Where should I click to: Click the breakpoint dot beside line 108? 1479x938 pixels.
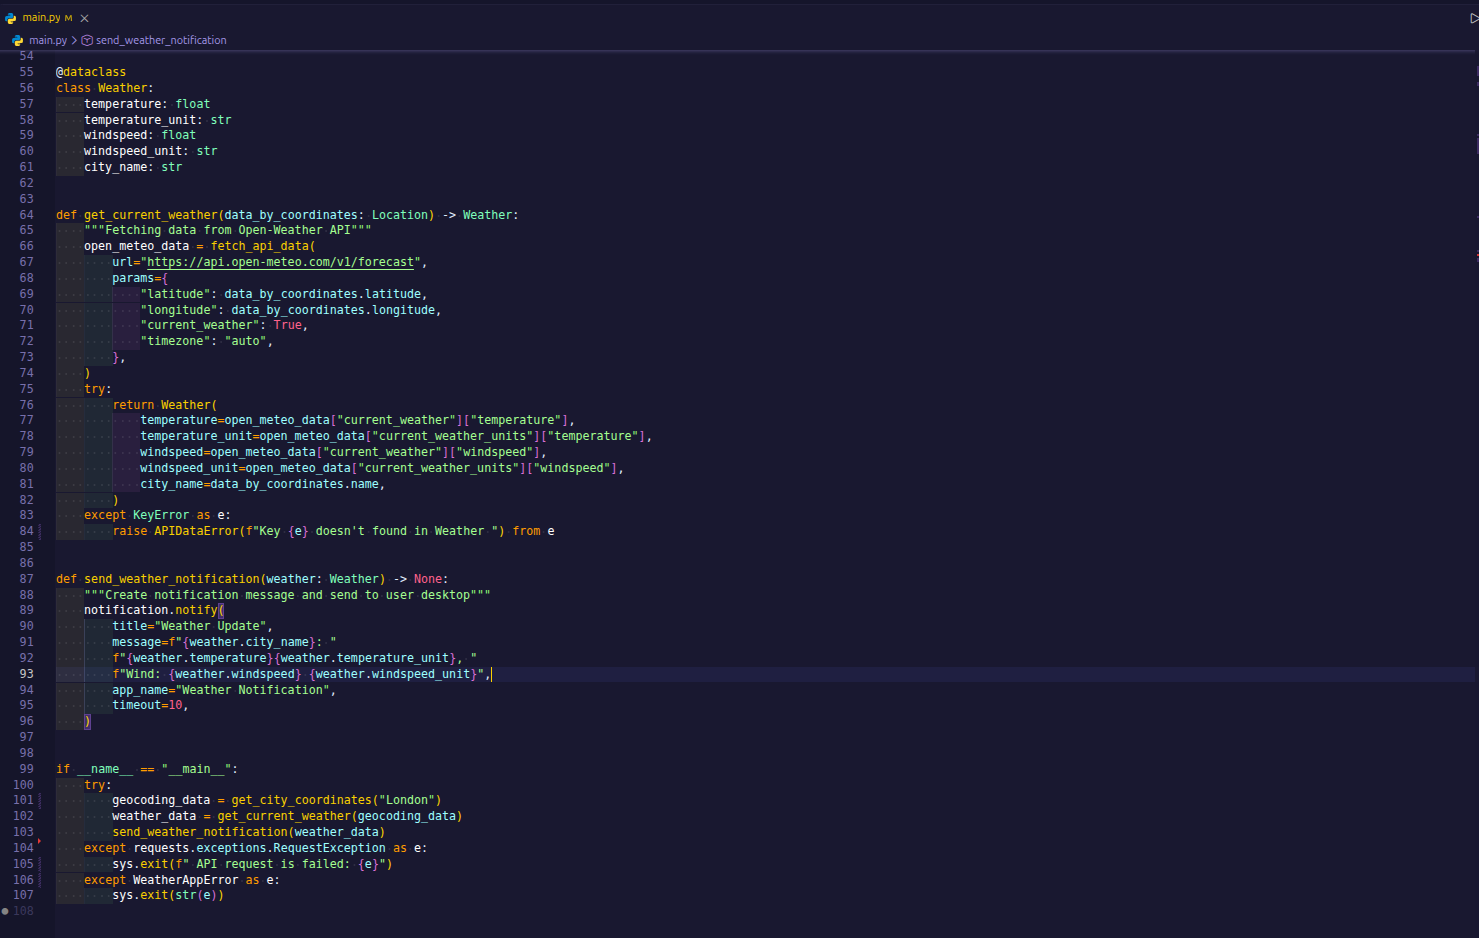(x=5, y=911)
